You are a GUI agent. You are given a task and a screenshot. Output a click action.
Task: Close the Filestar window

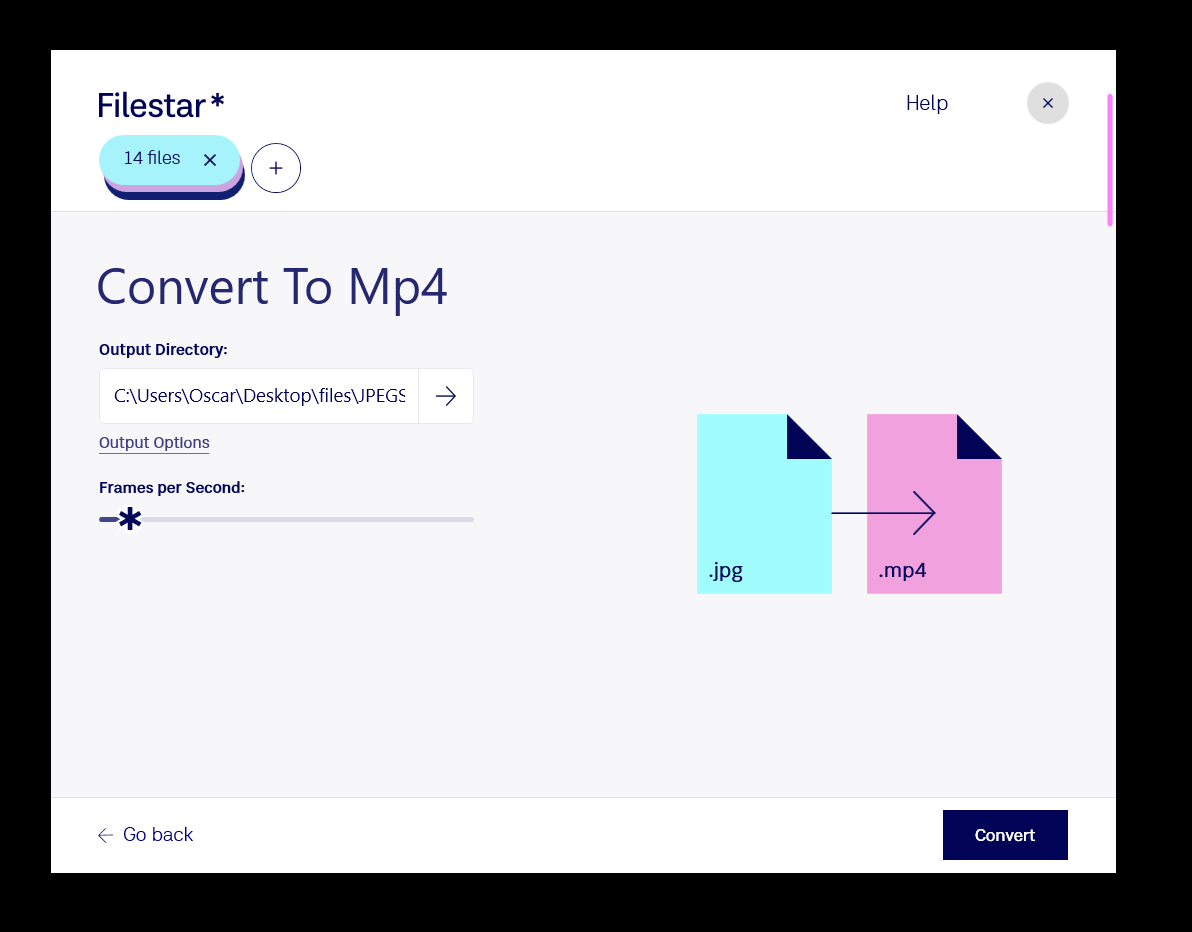(1048, 103)
